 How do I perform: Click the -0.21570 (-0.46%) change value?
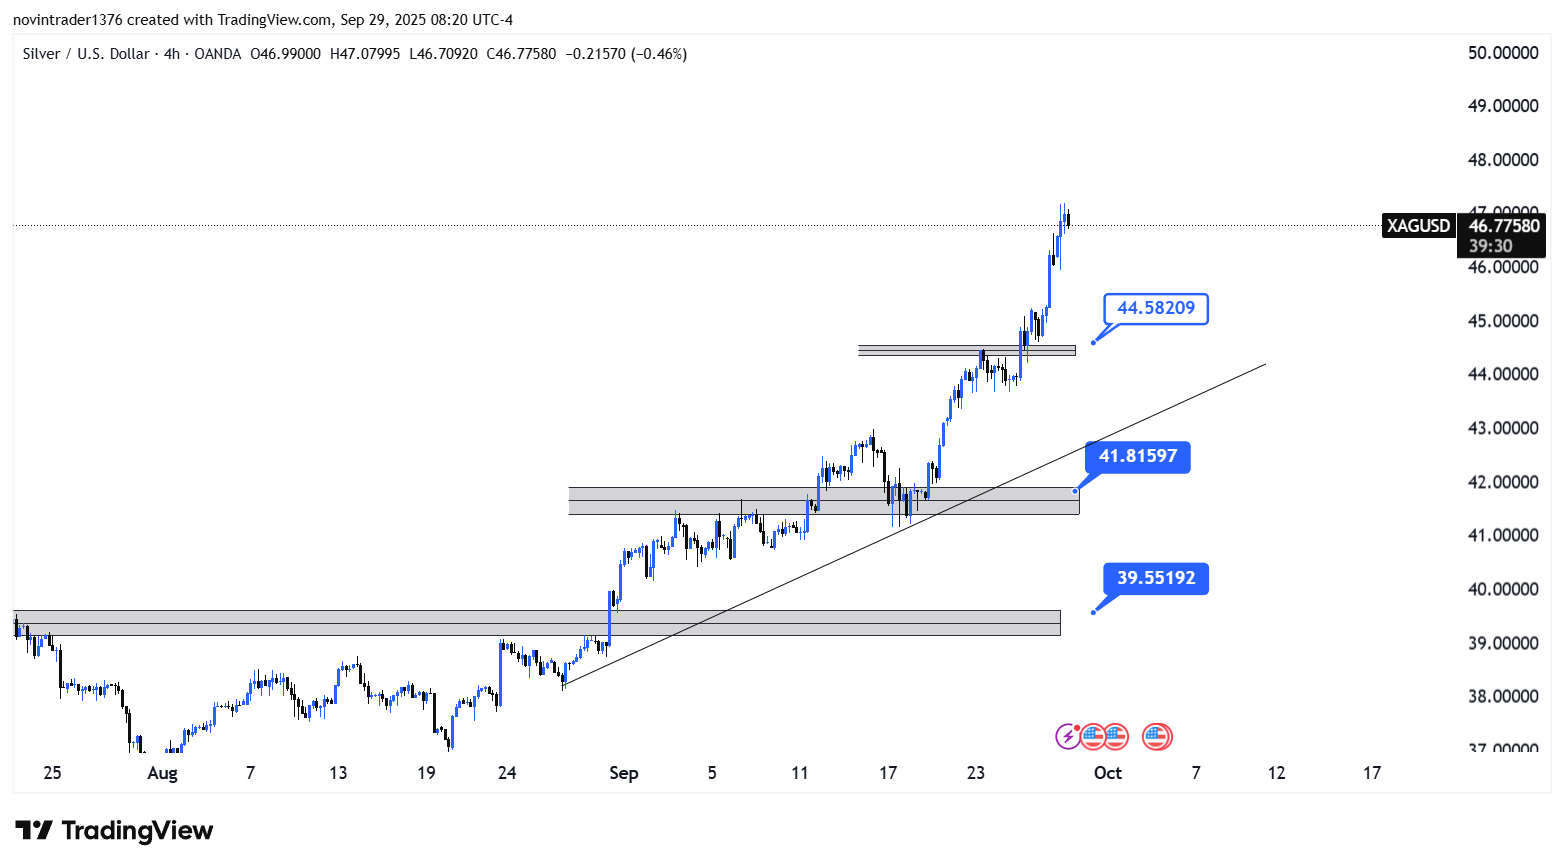pos(626,54)
